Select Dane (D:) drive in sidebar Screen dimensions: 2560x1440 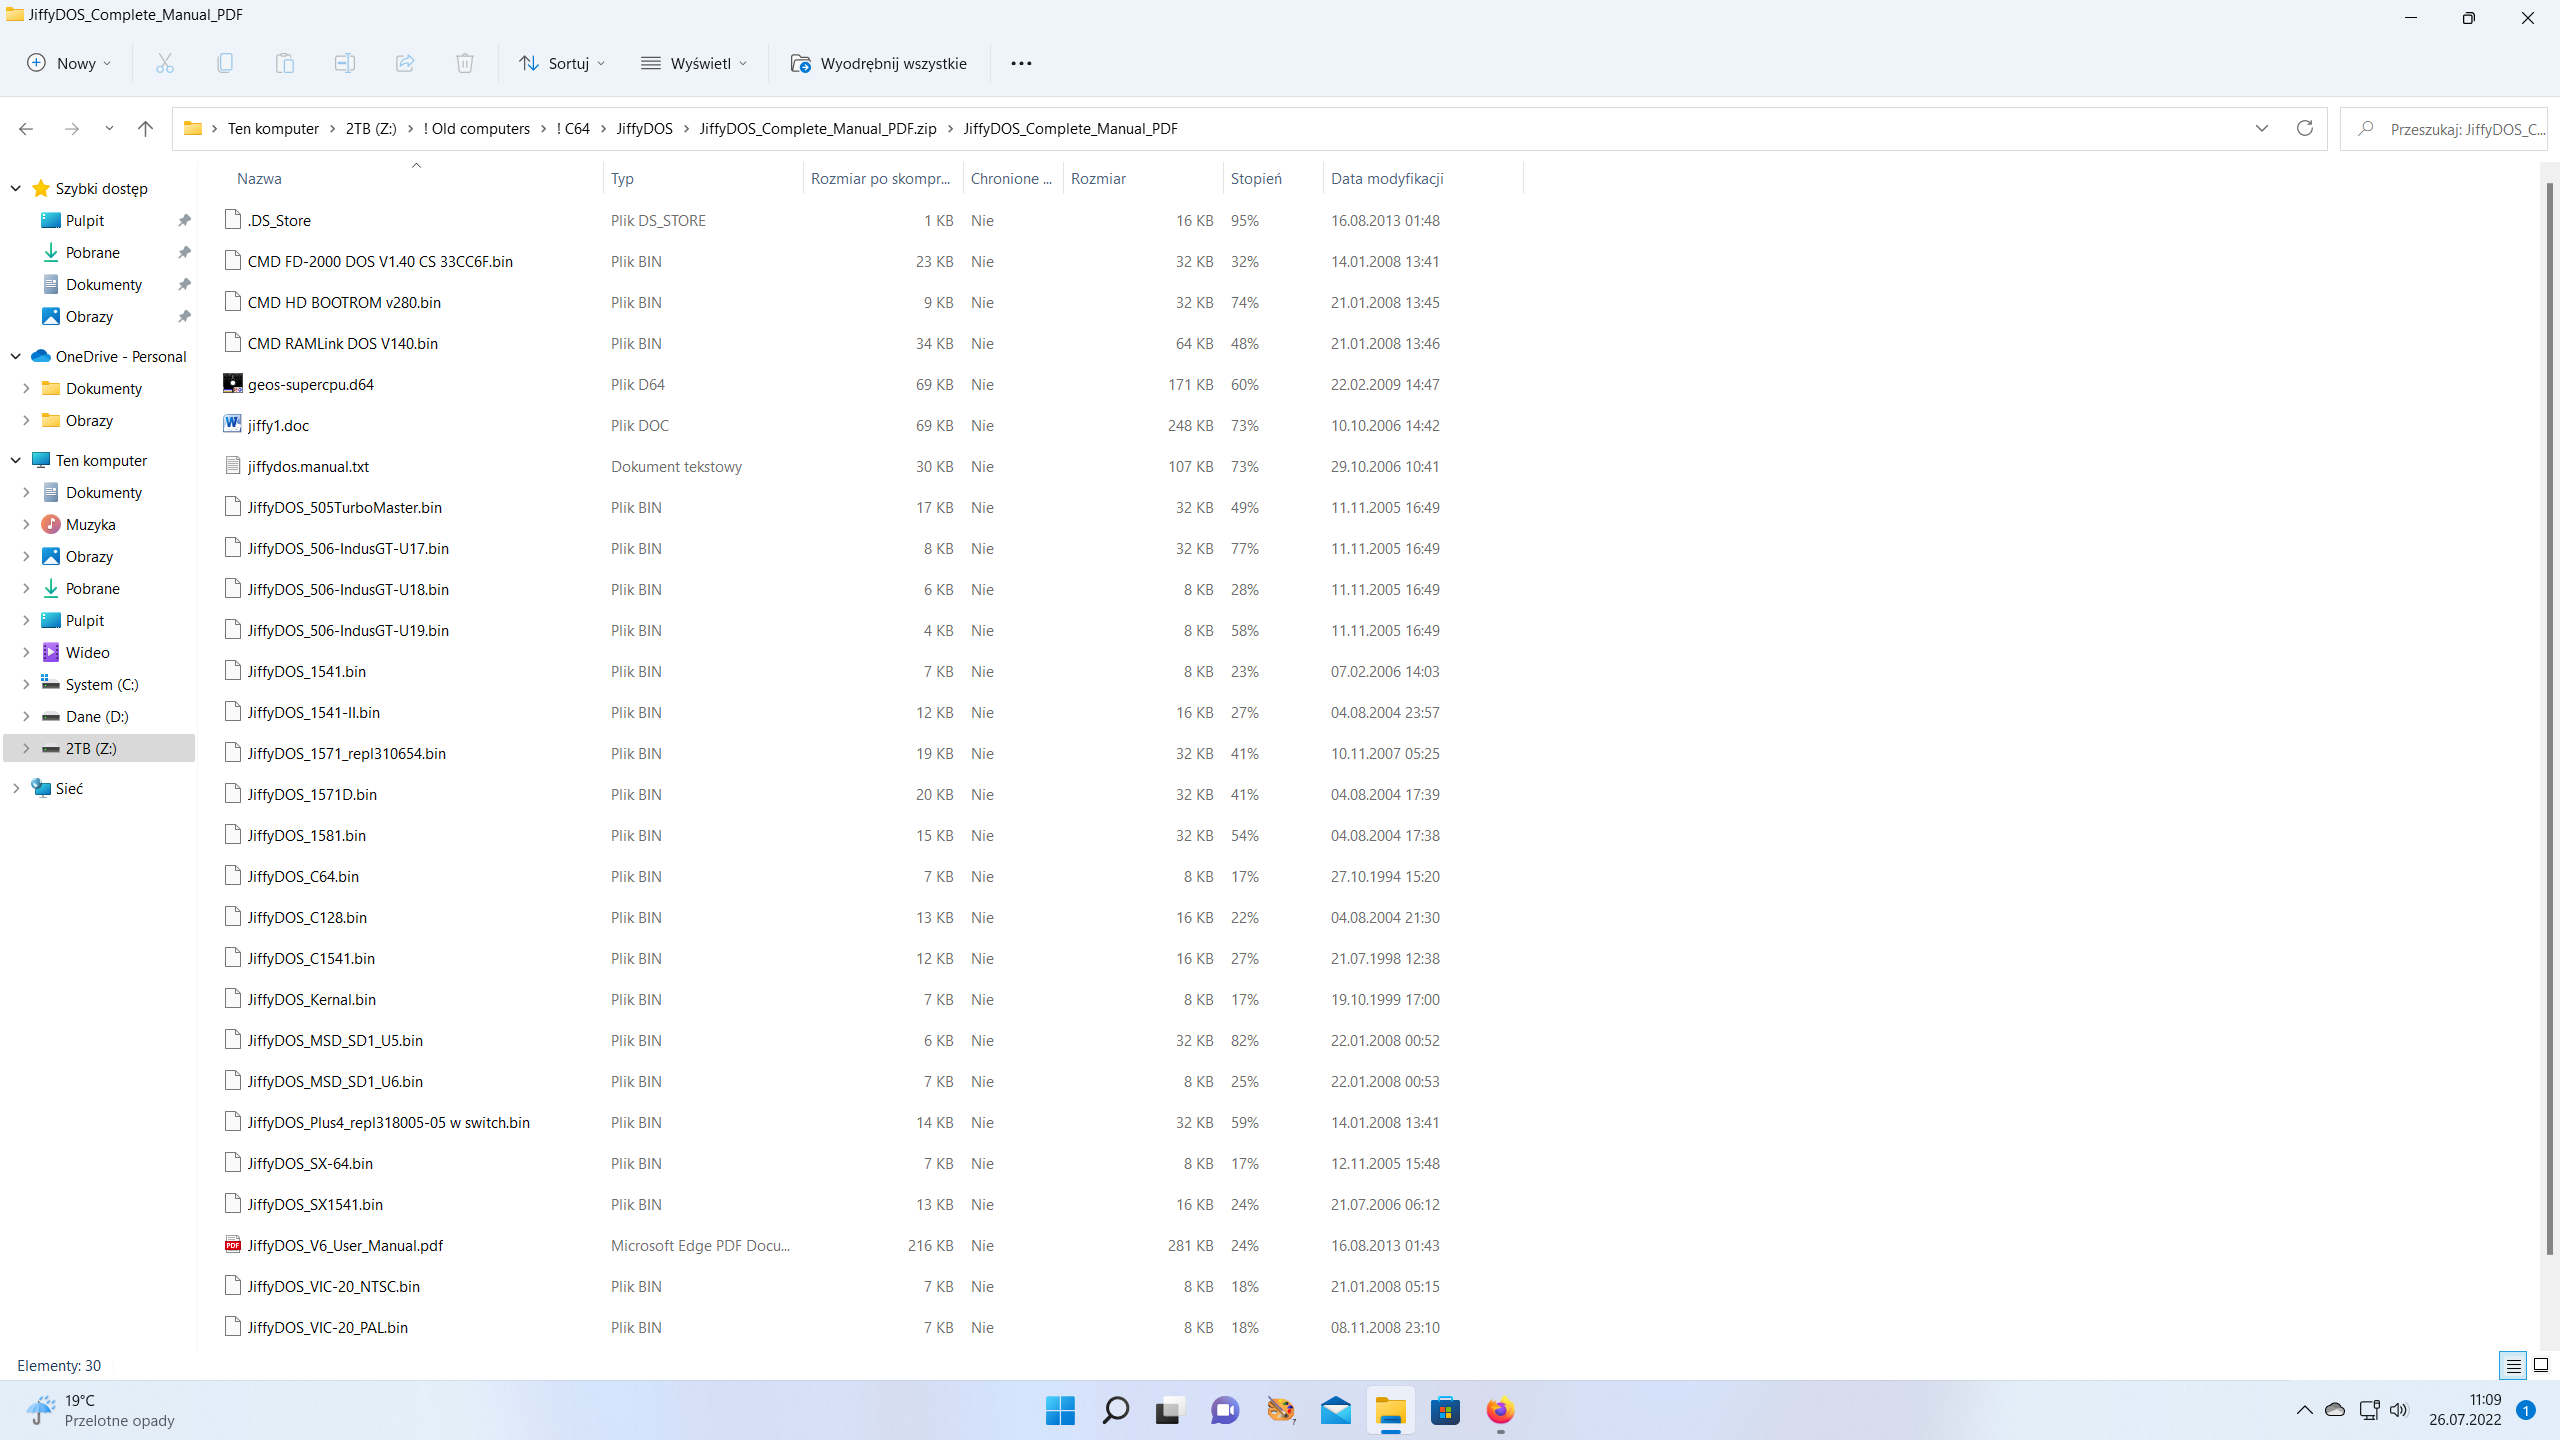[x=97, y=716]
